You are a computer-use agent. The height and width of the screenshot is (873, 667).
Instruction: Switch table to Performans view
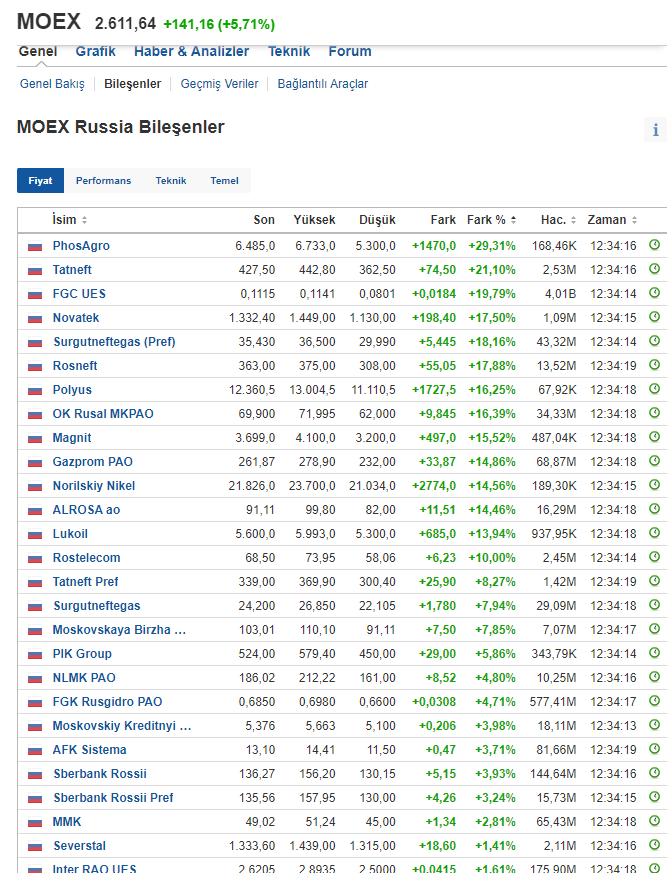(104, 180)
